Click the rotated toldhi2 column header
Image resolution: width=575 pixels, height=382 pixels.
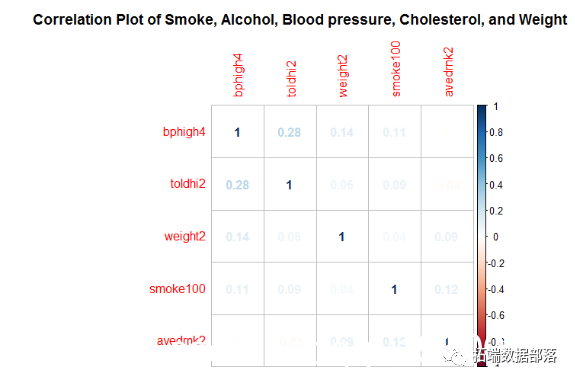(290, 79)
